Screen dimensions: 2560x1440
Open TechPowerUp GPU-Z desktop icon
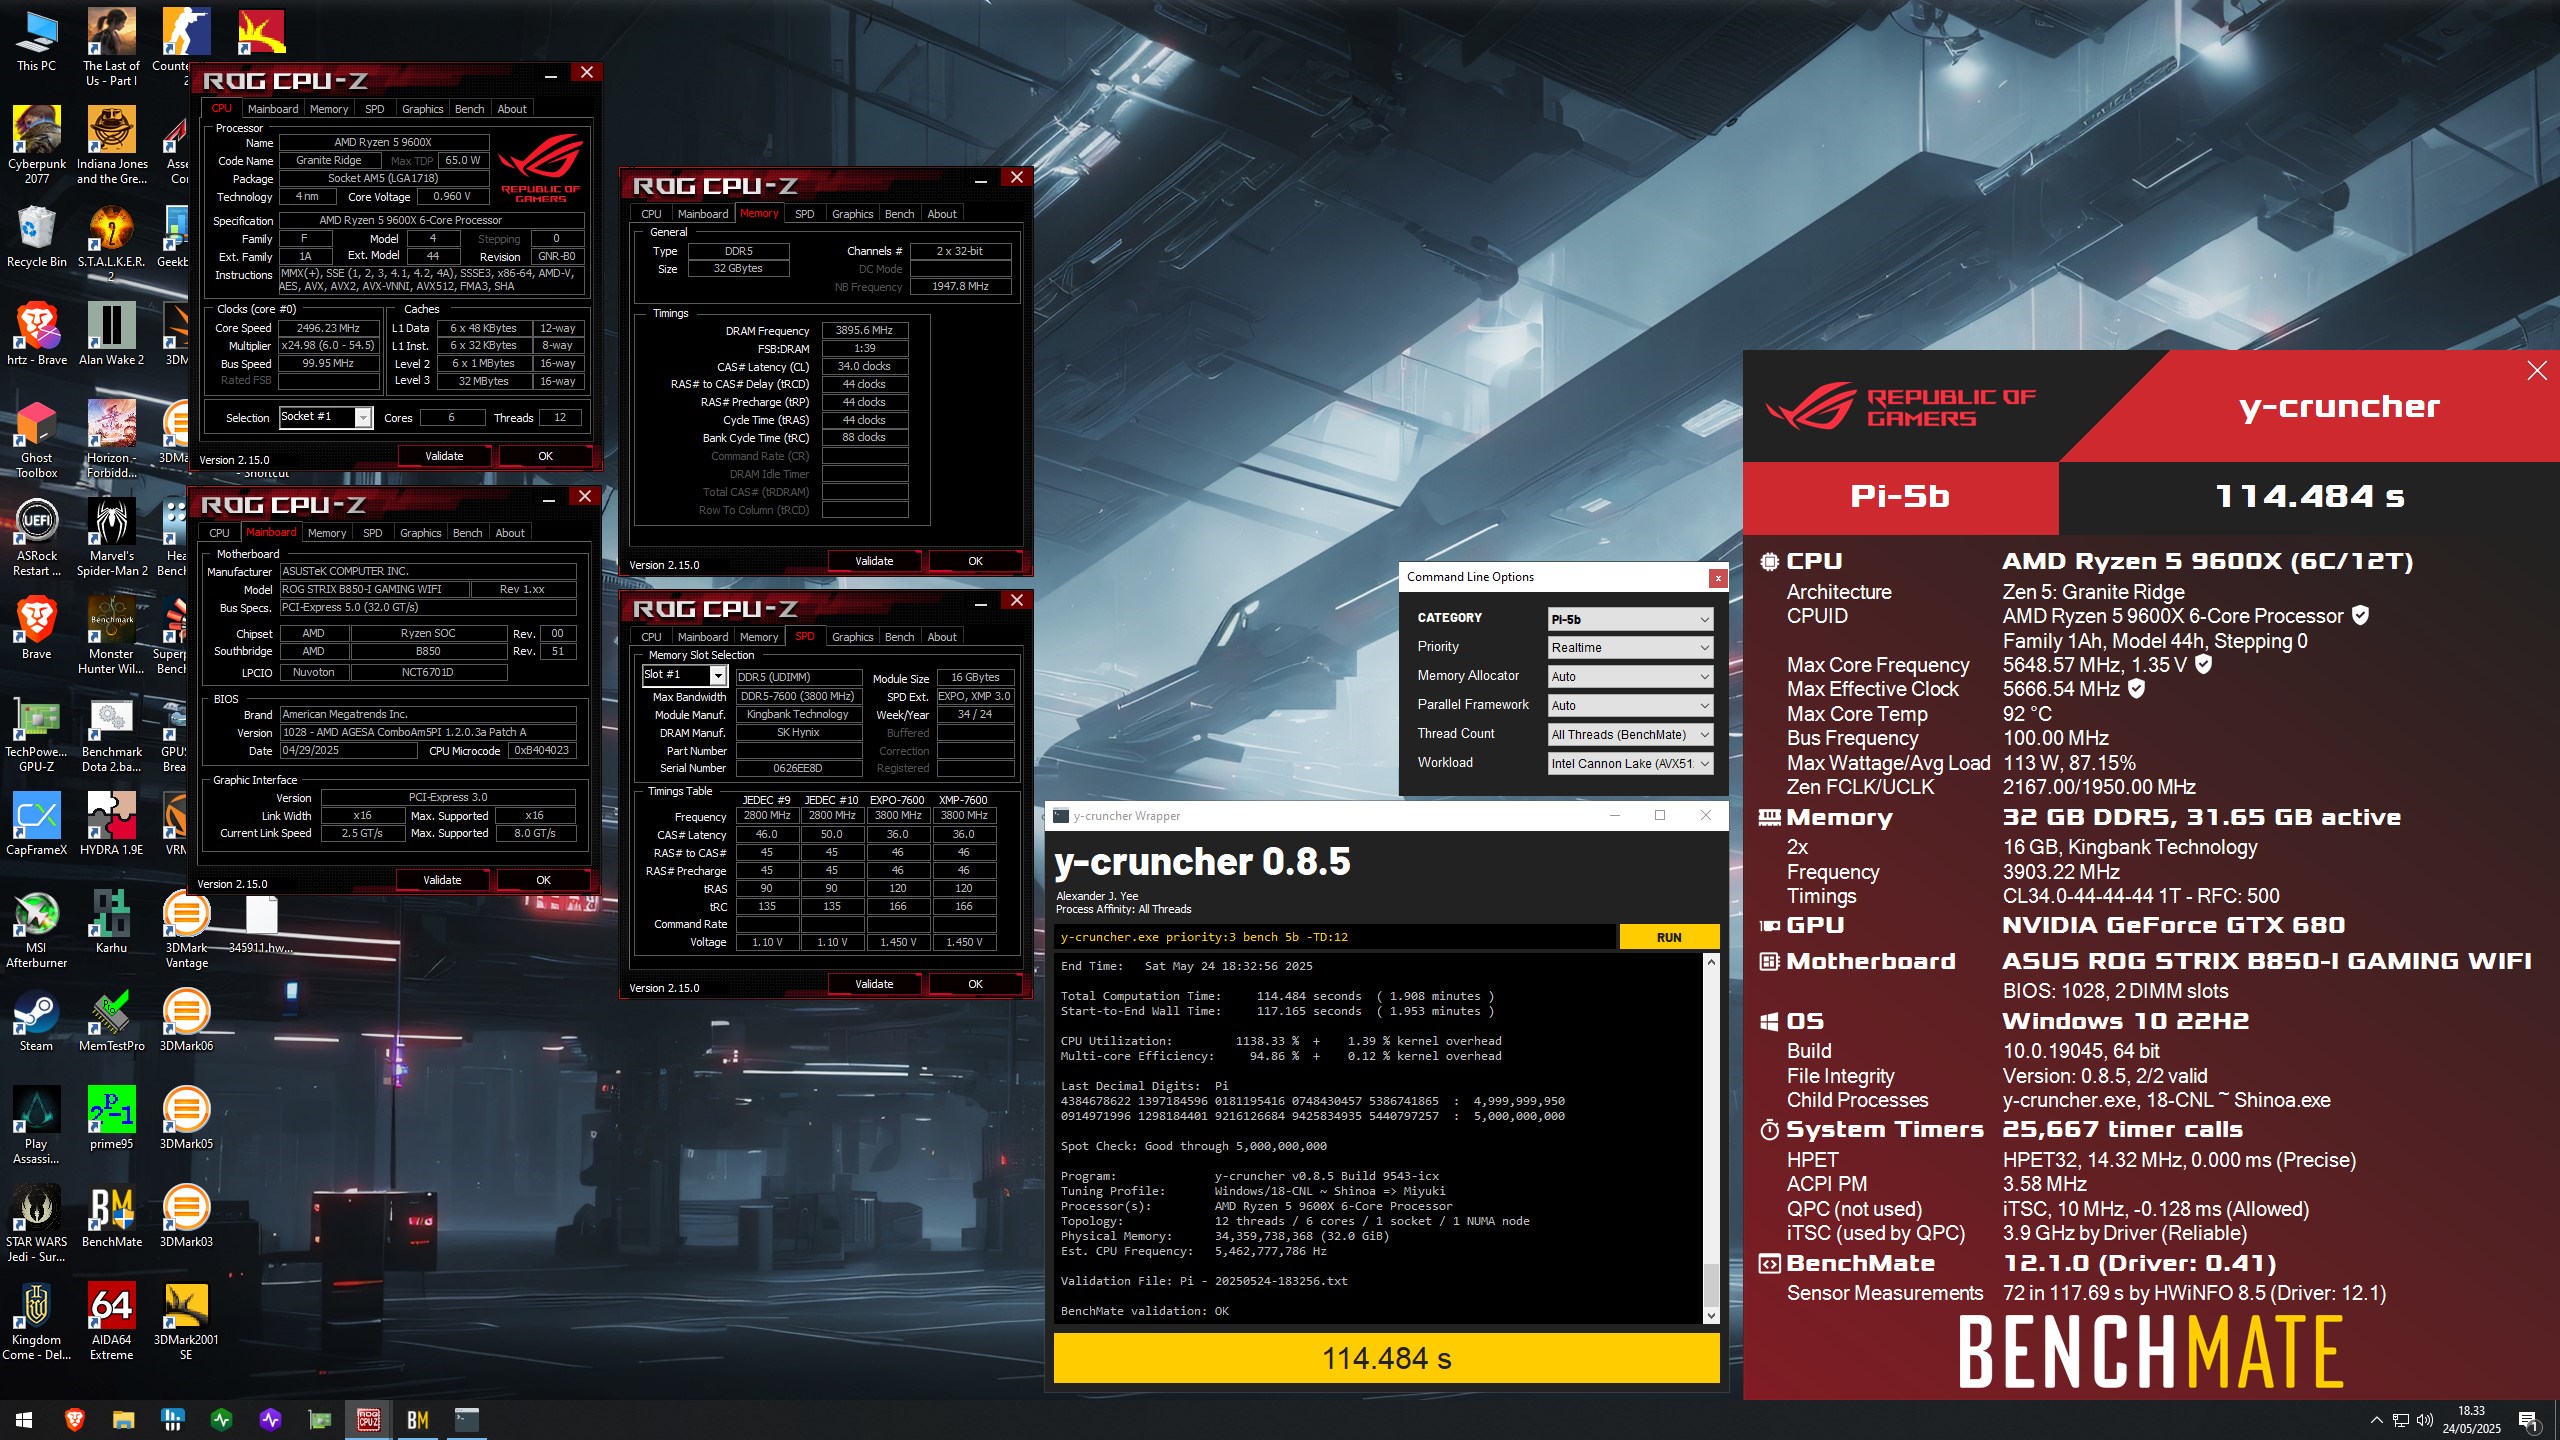tap(36, 734)
